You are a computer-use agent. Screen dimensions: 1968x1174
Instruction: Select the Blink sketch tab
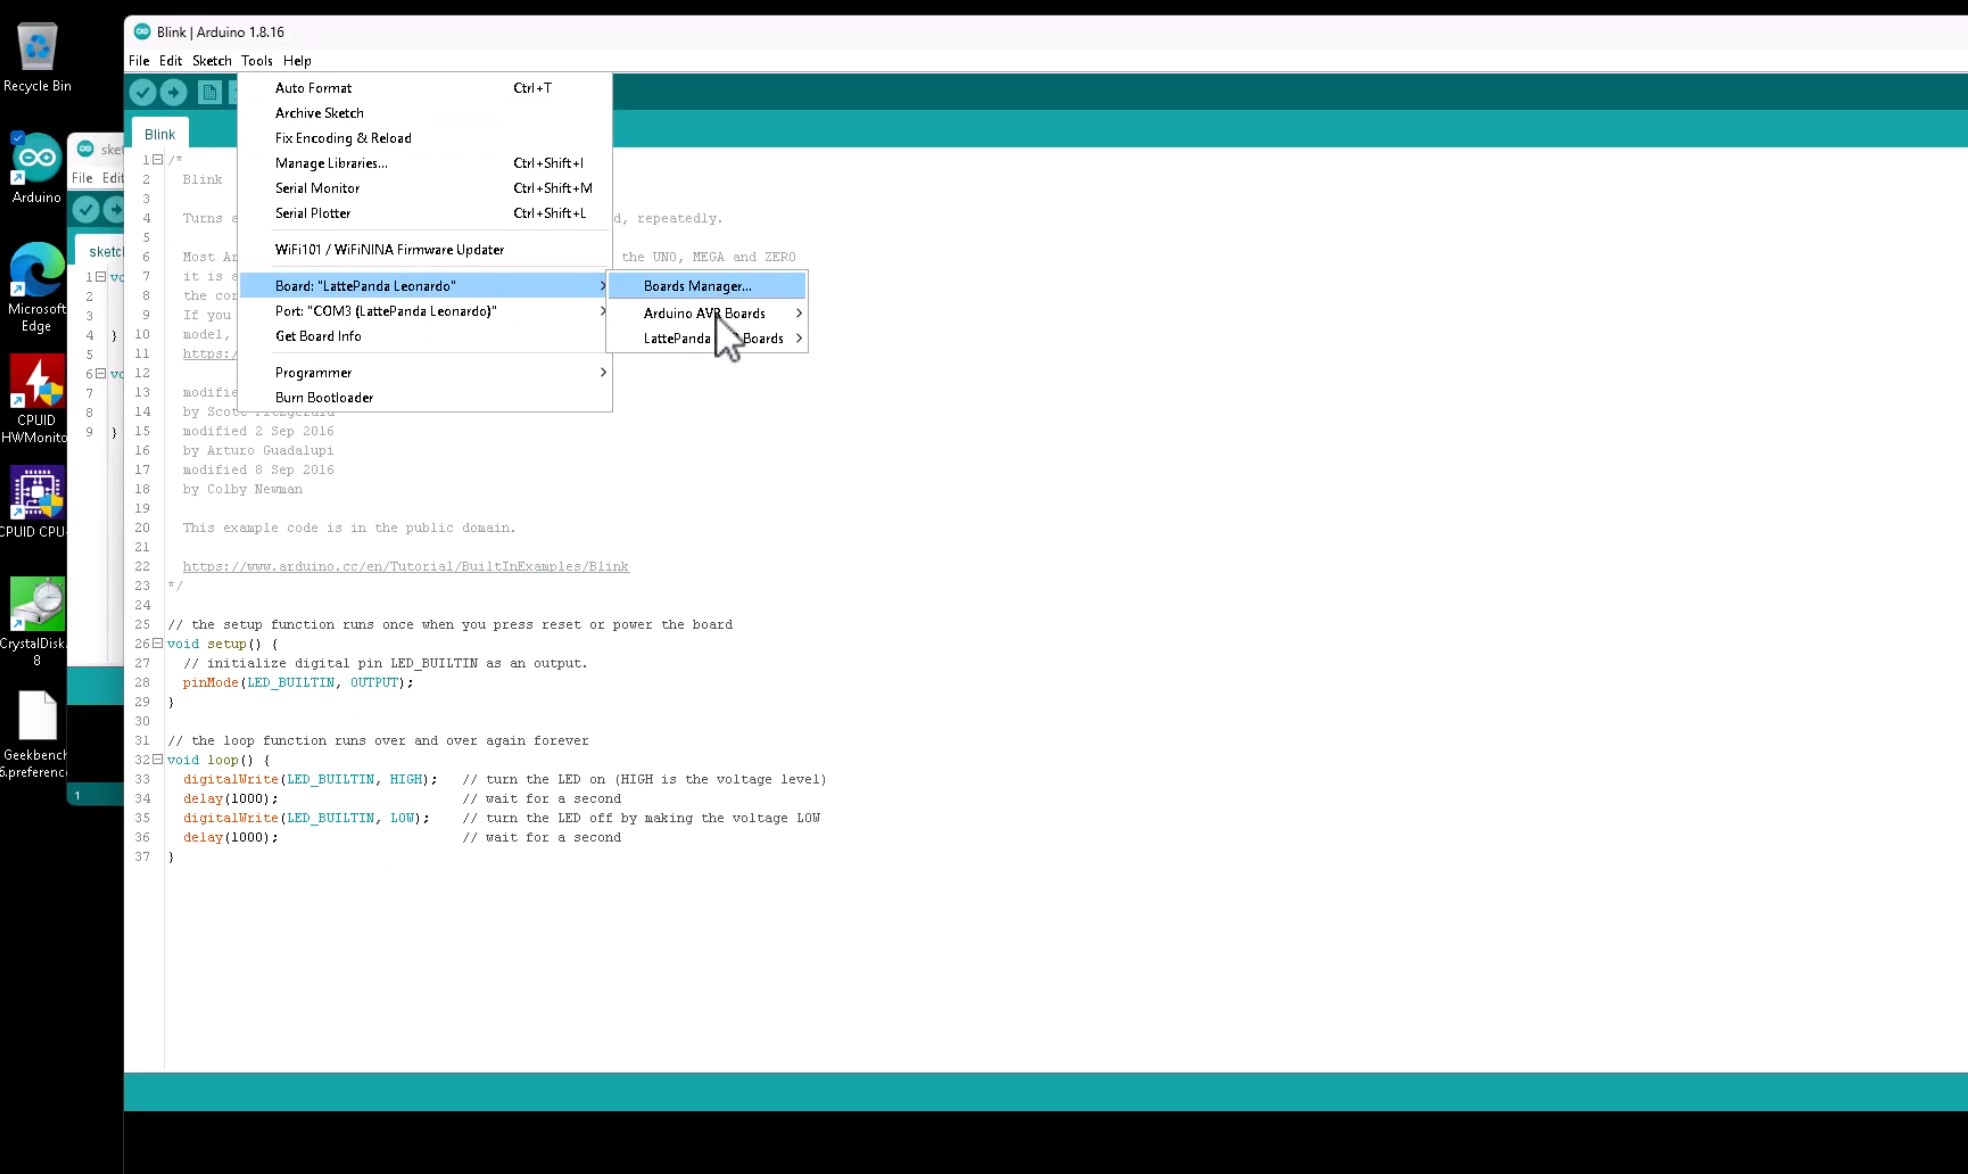(x=159, y=134)
